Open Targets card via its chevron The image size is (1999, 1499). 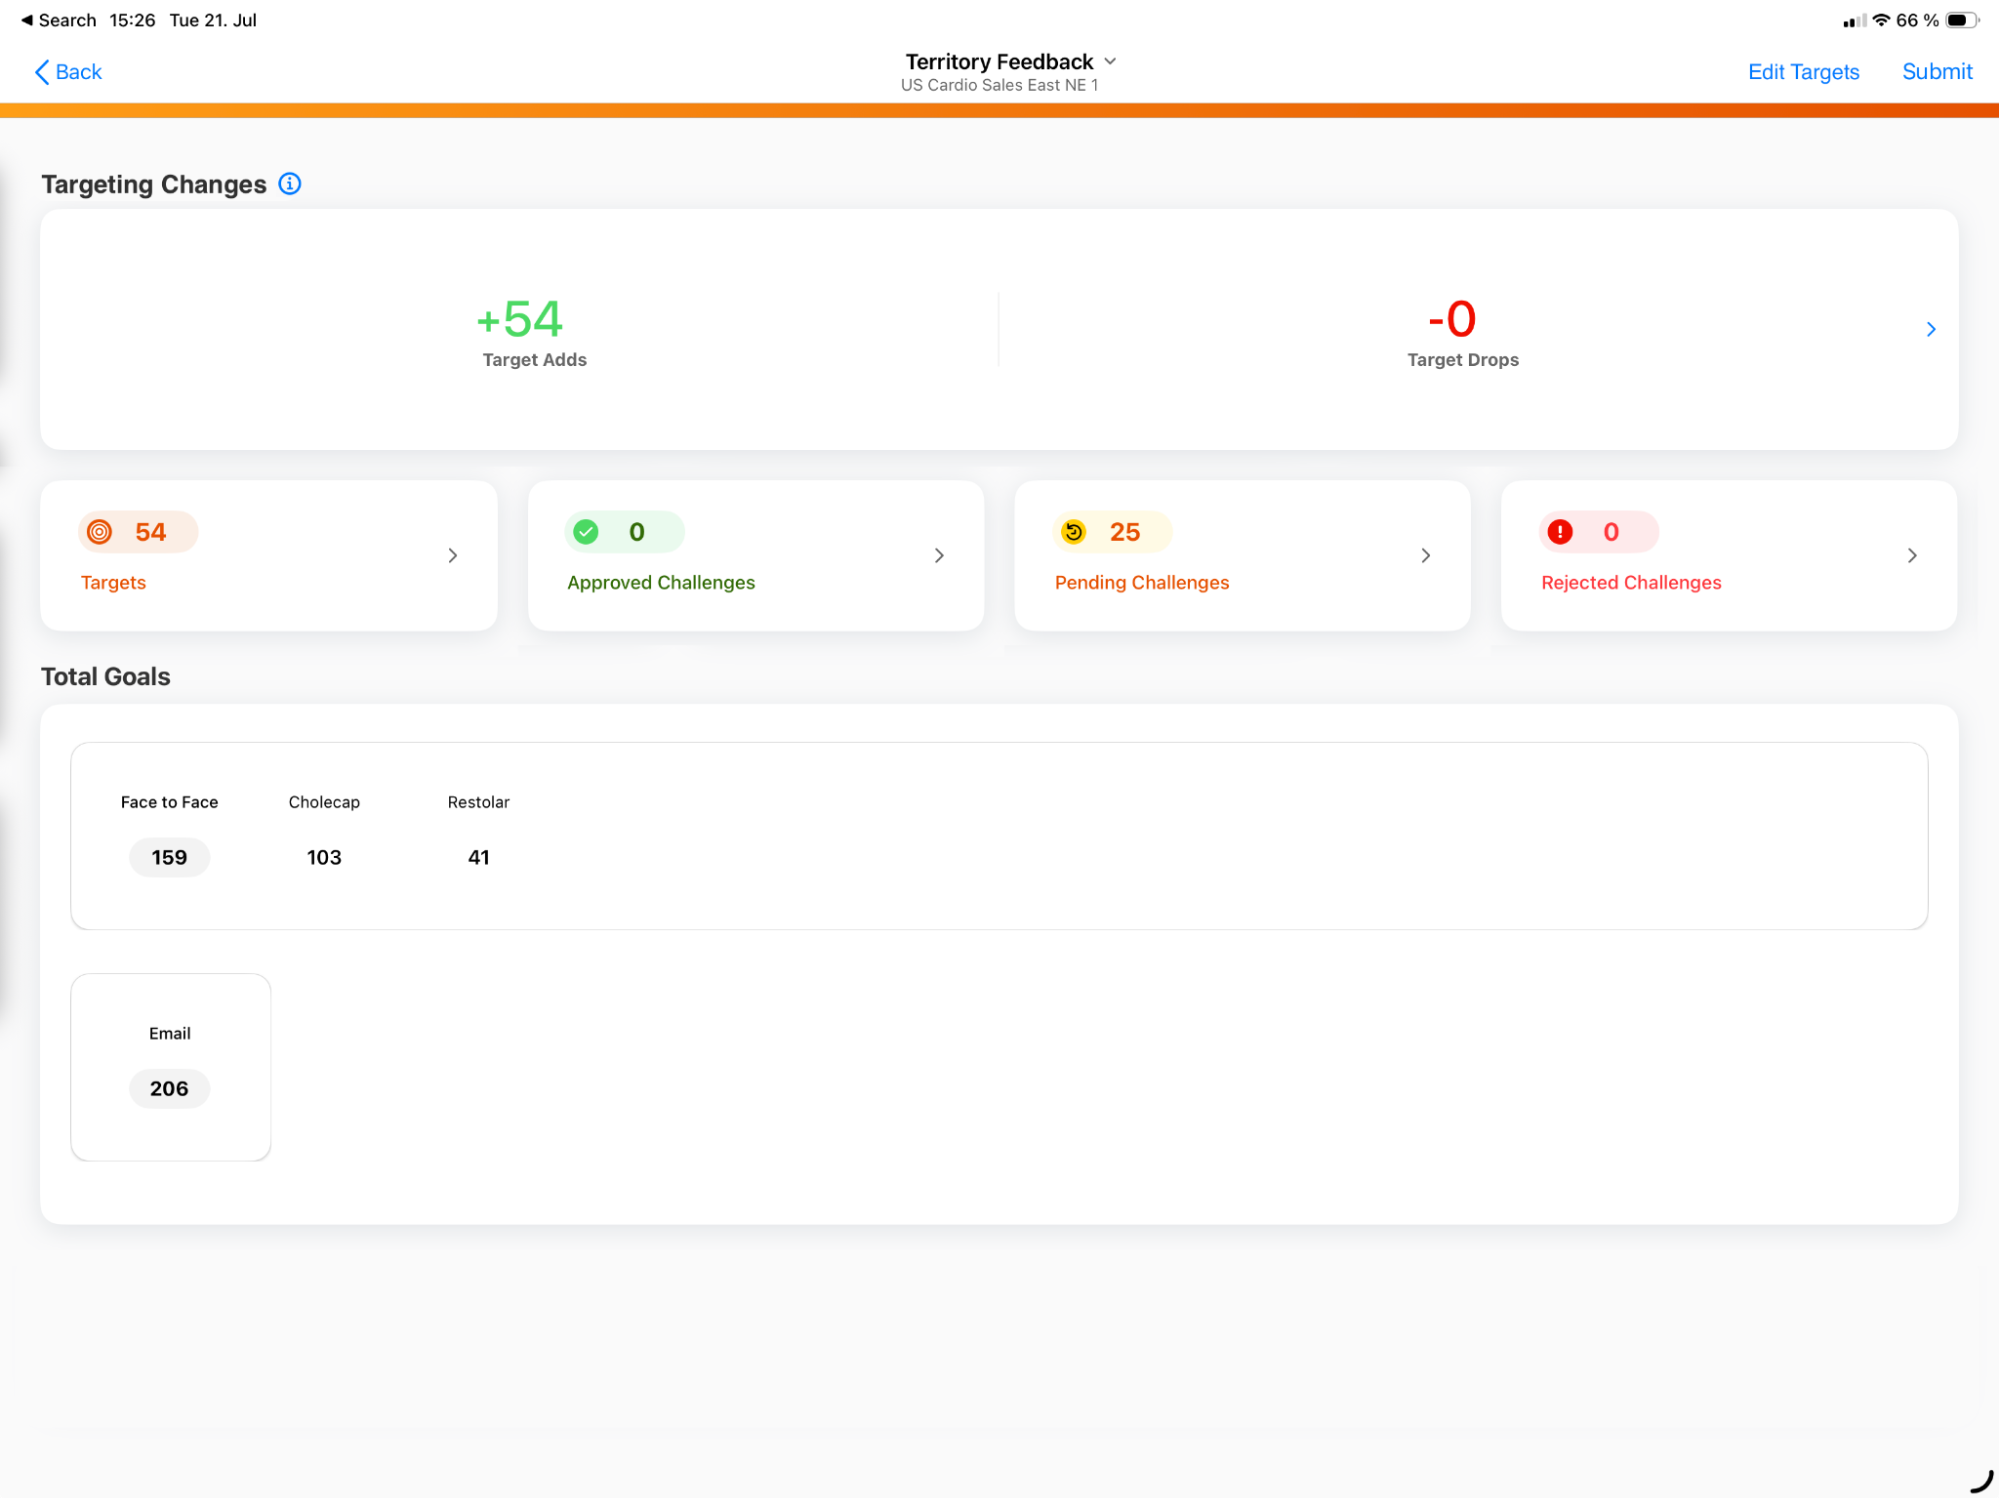[453, 556]
